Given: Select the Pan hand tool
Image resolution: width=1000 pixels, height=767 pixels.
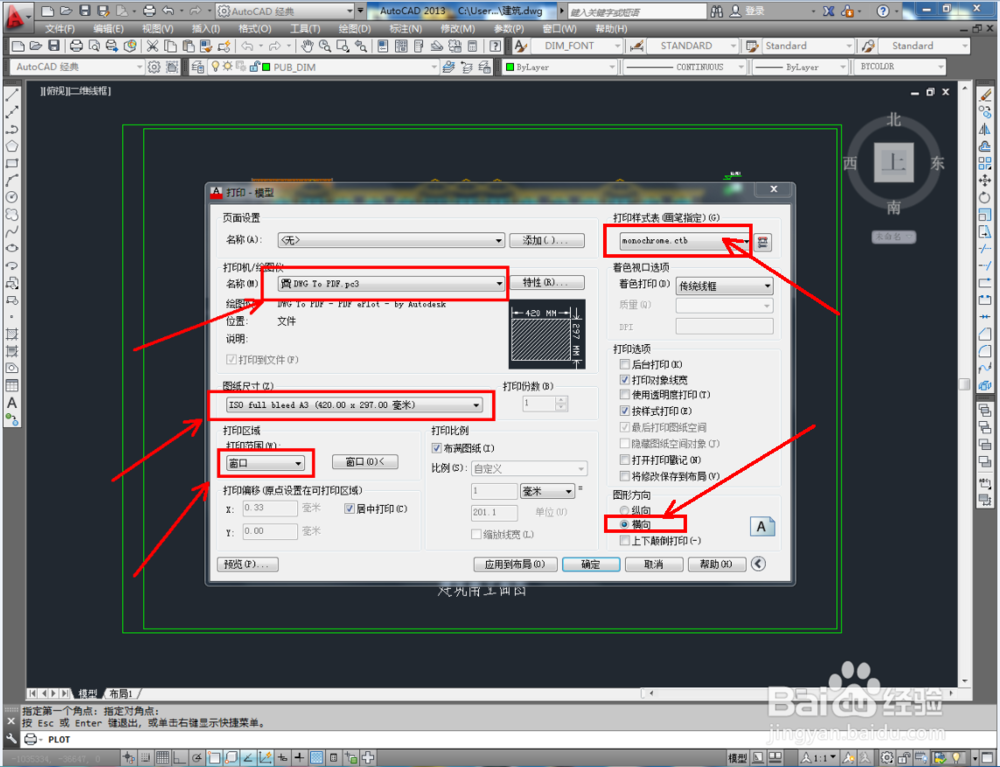Looking at the screenshot, I should coord(307,46).
